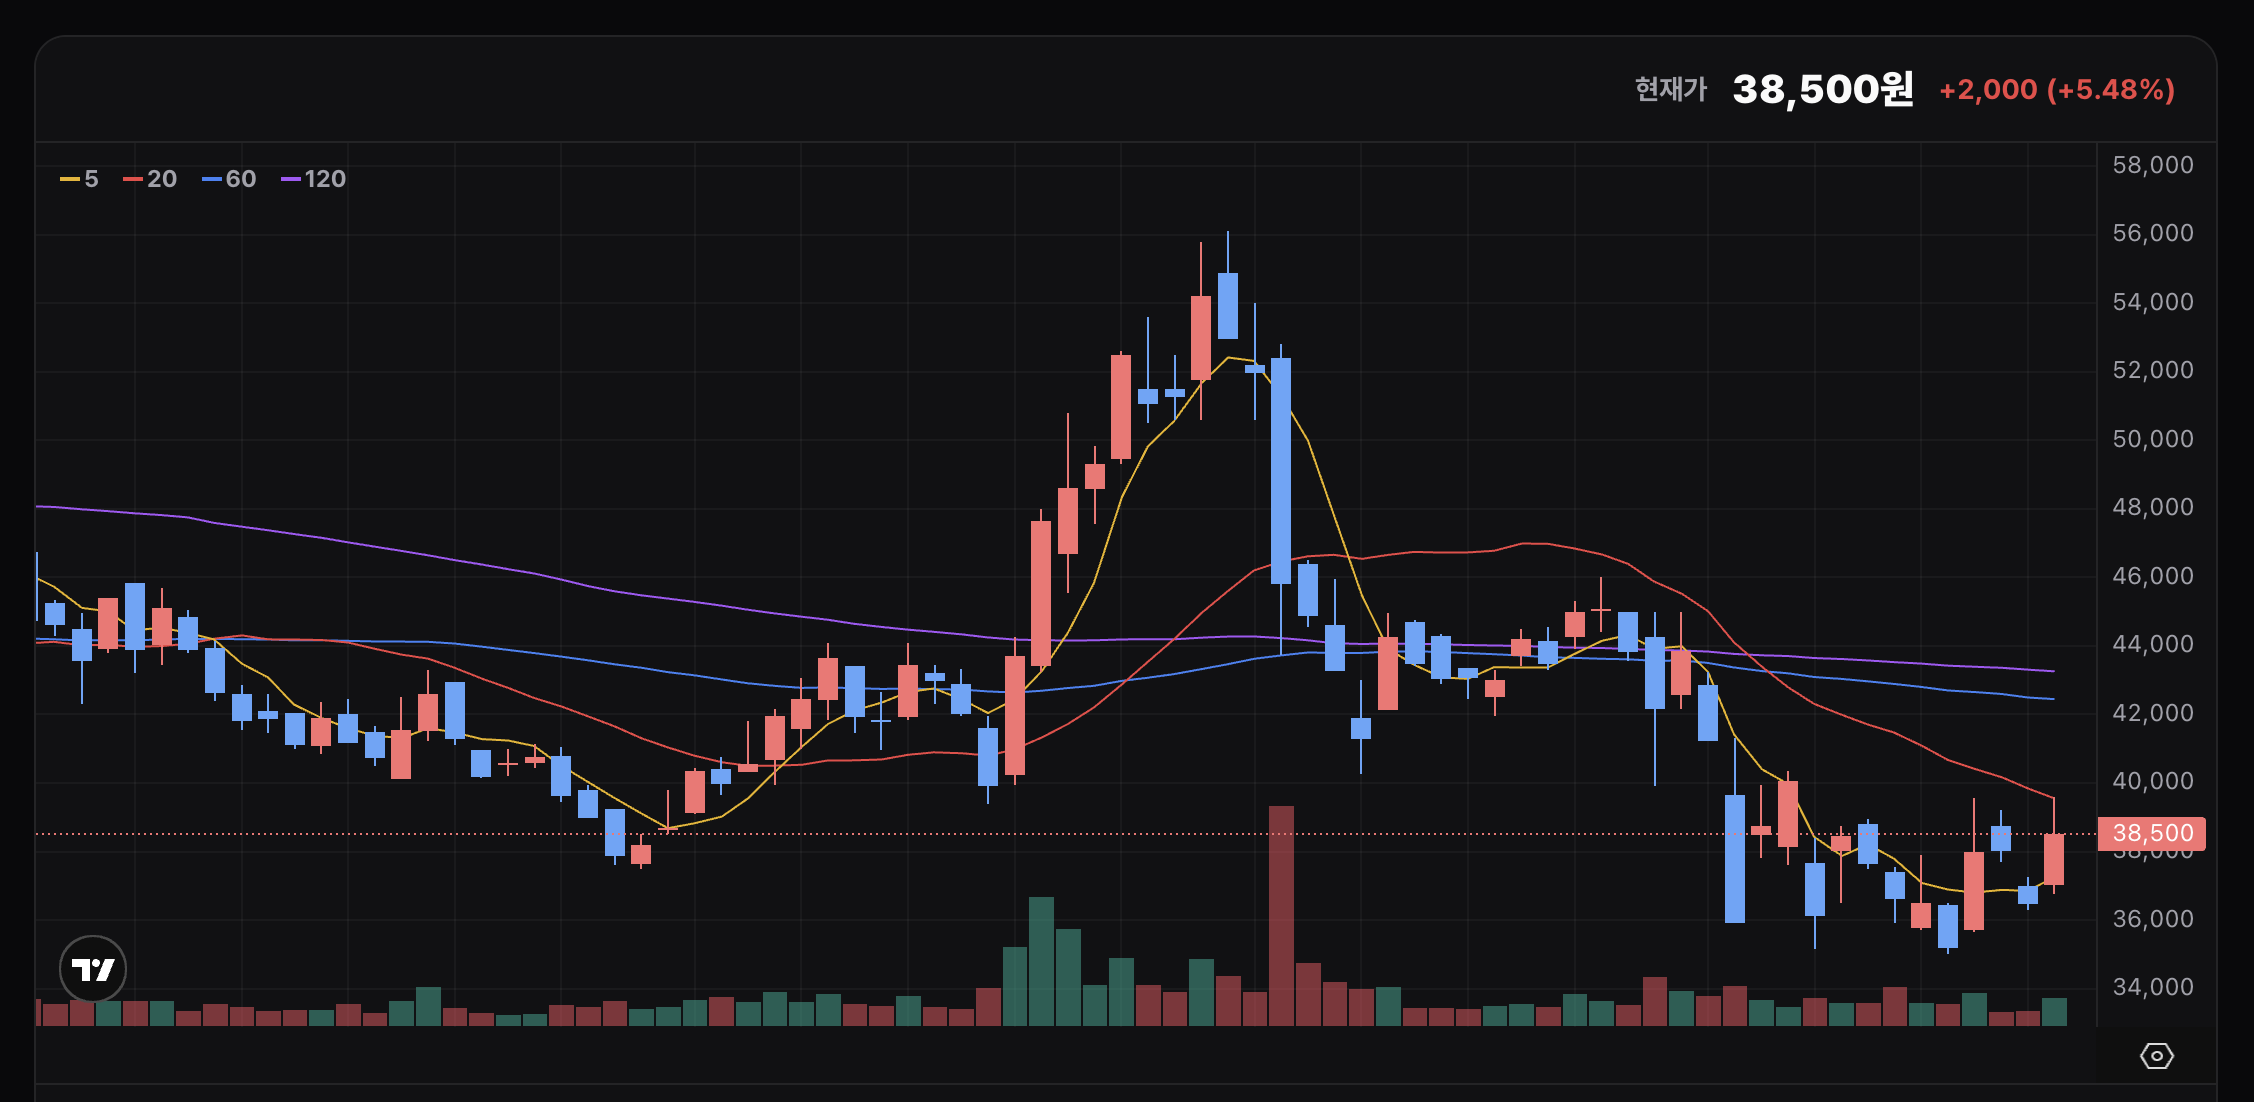Select the tallest green volume bar
Viewport: 2254px width, 1102px height.
point(1041,960)
